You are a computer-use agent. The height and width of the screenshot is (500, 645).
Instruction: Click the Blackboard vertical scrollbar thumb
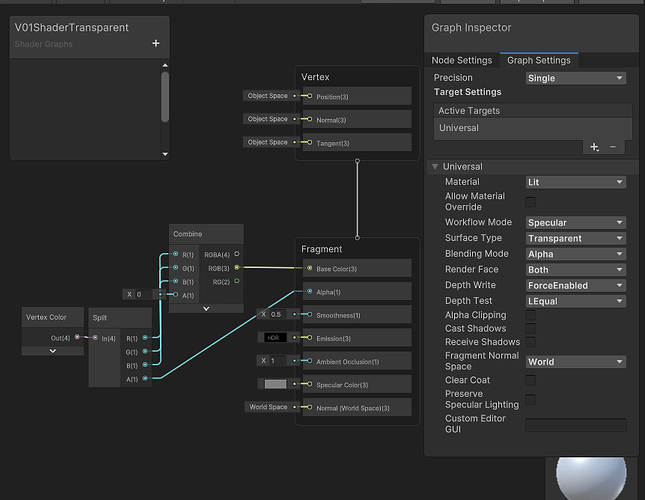tap(165, 97)
